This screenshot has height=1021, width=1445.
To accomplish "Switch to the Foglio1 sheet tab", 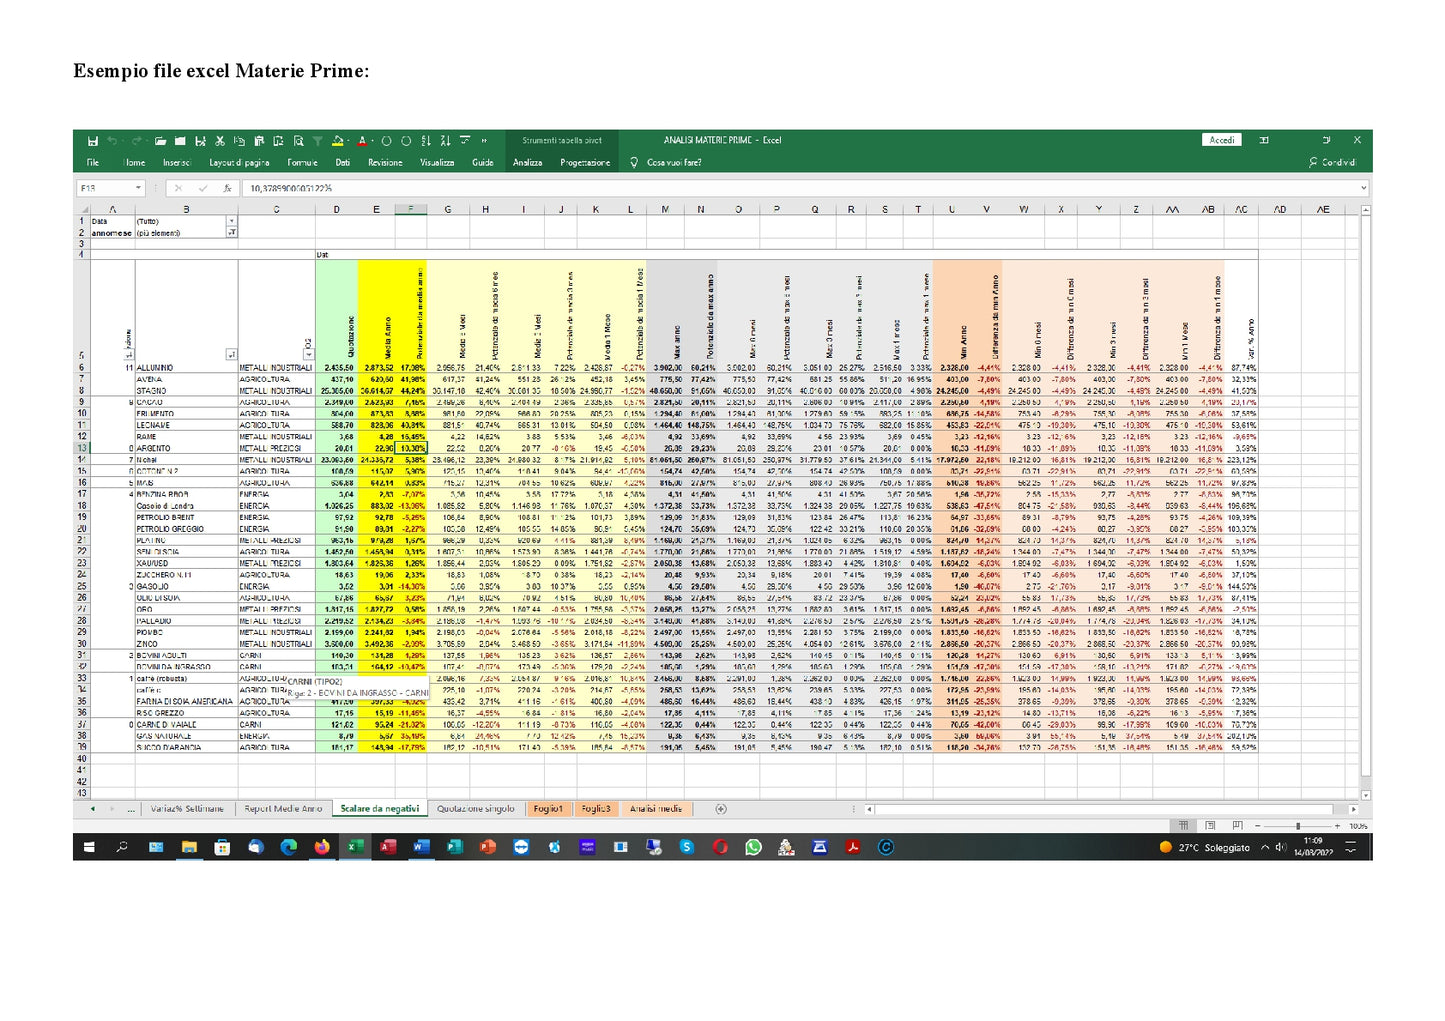I will point(548,808).
